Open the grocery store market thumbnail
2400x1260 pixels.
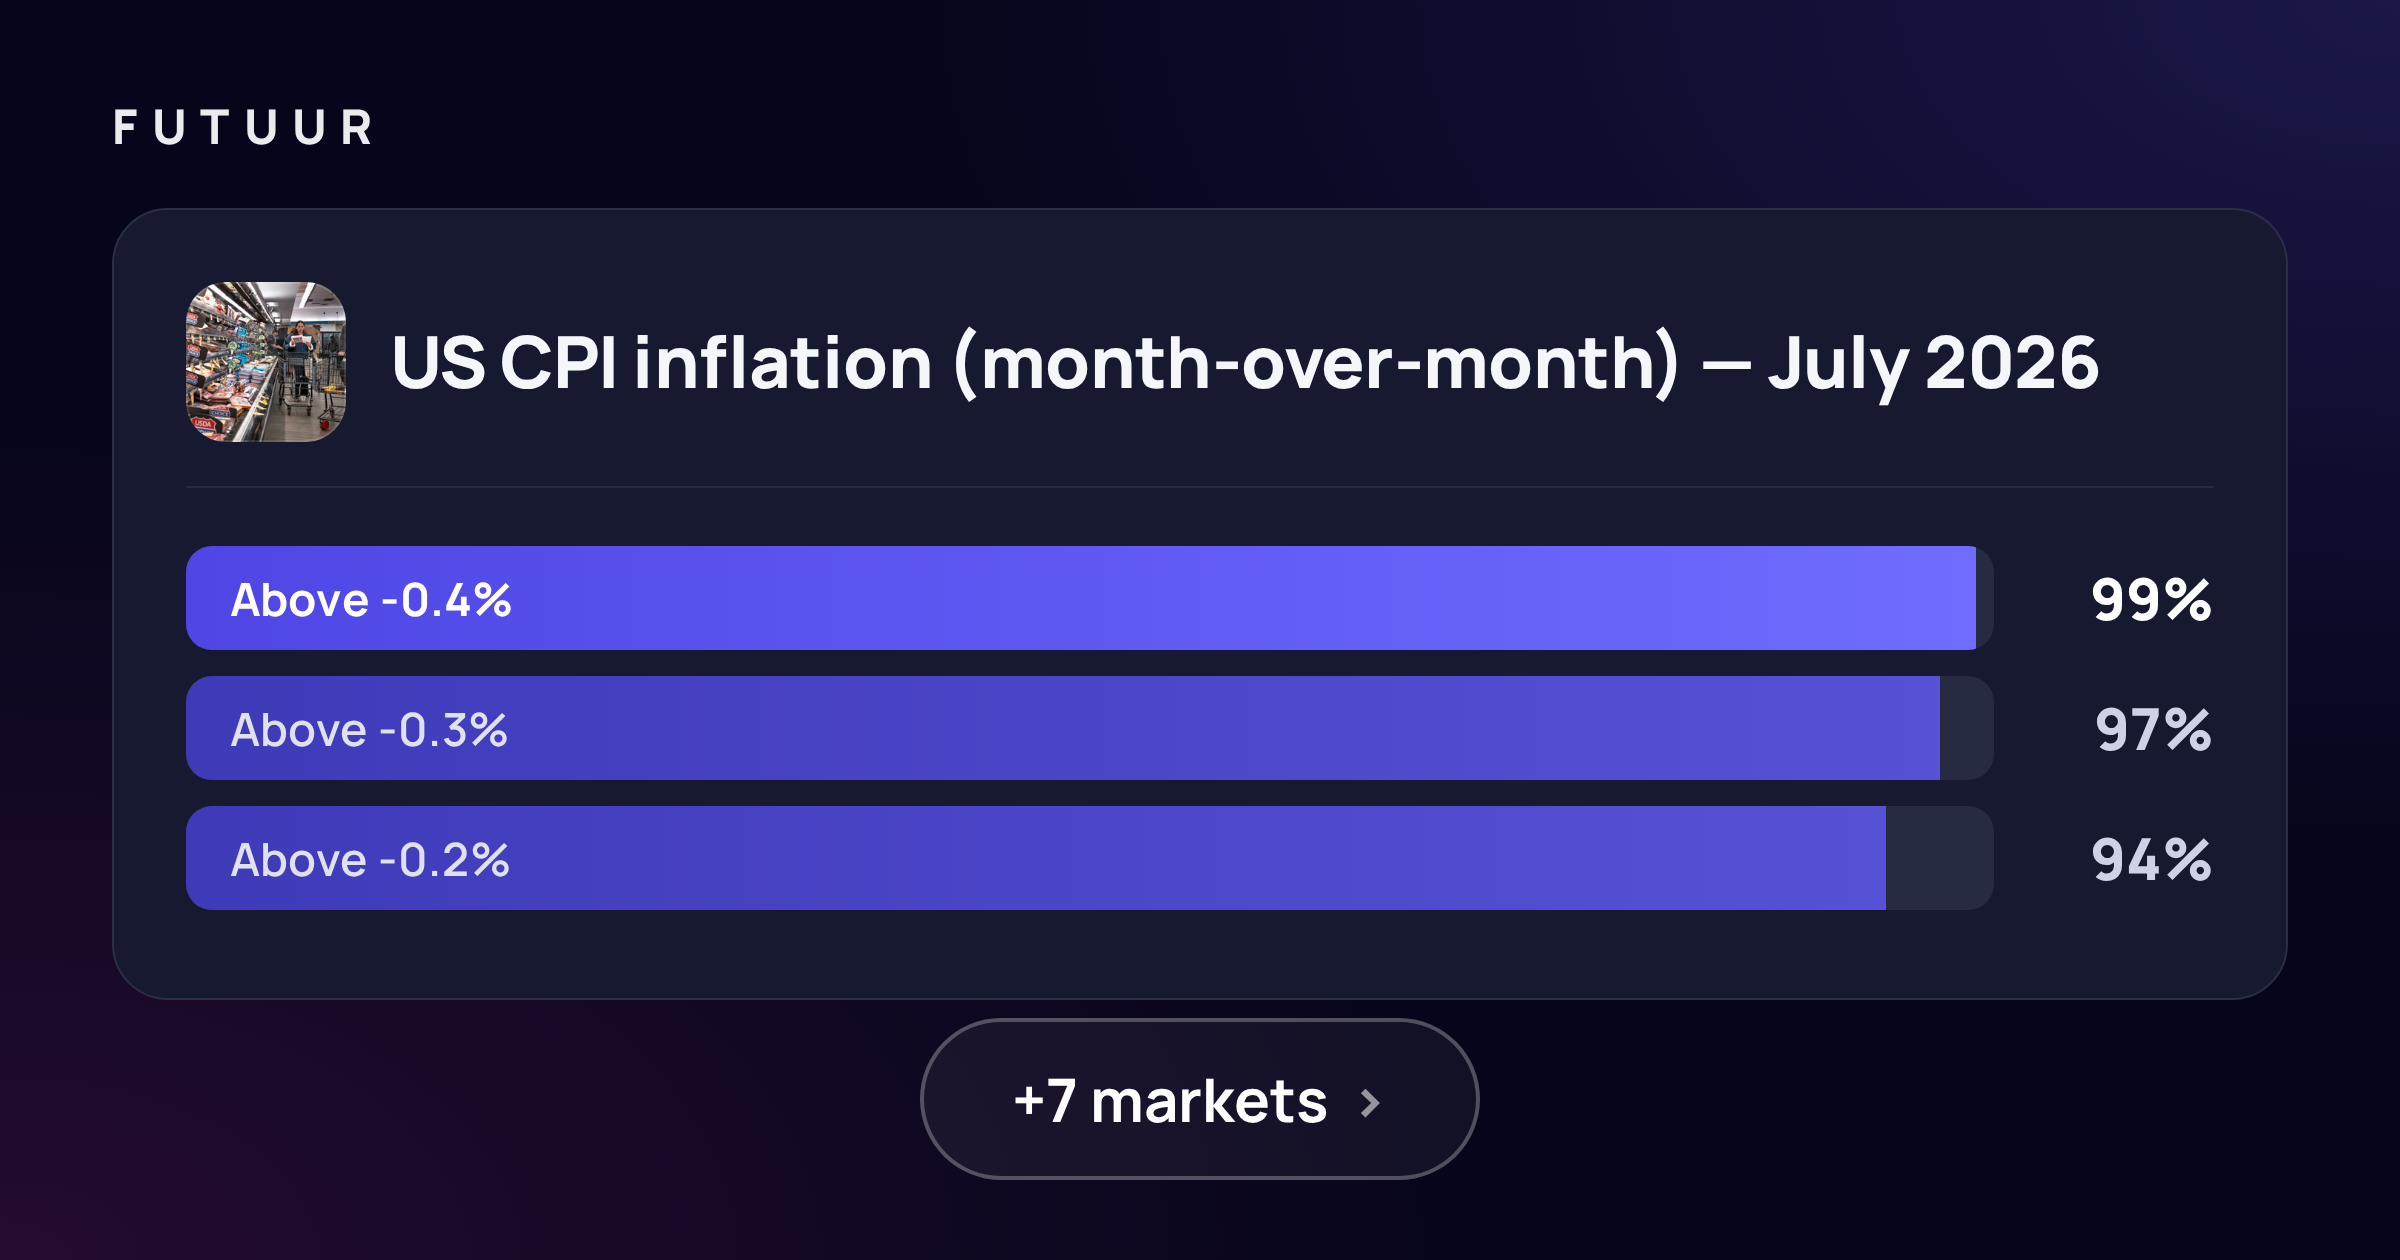click(266, 362)
